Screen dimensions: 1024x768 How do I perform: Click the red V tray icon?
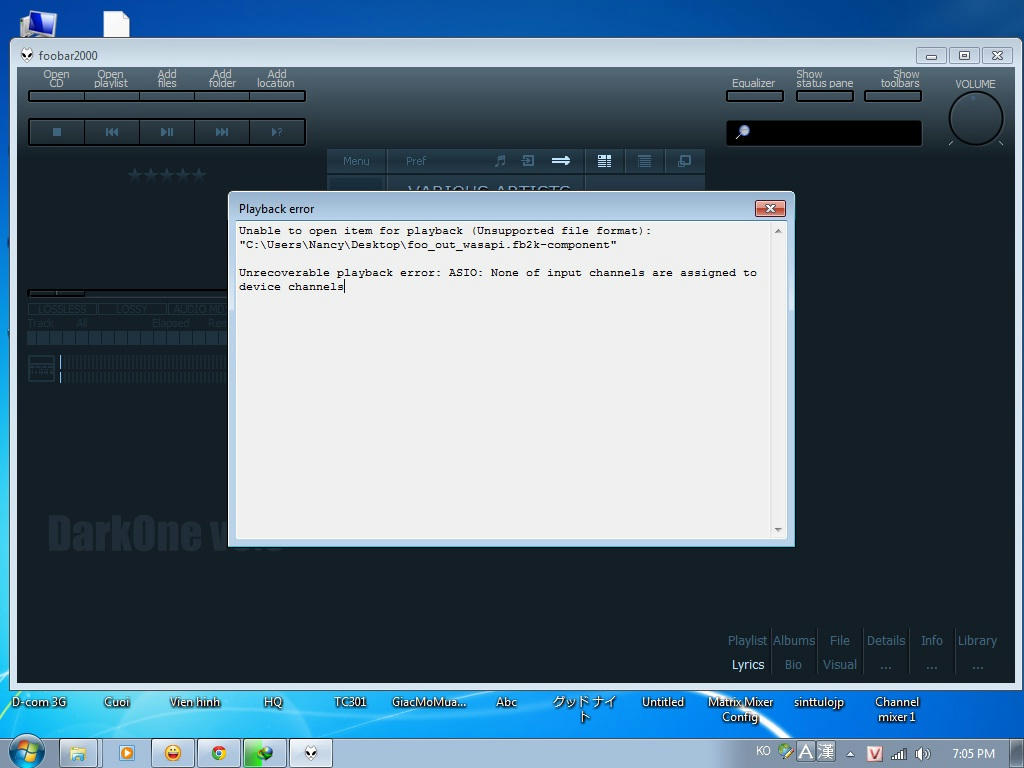click(874, 754)
